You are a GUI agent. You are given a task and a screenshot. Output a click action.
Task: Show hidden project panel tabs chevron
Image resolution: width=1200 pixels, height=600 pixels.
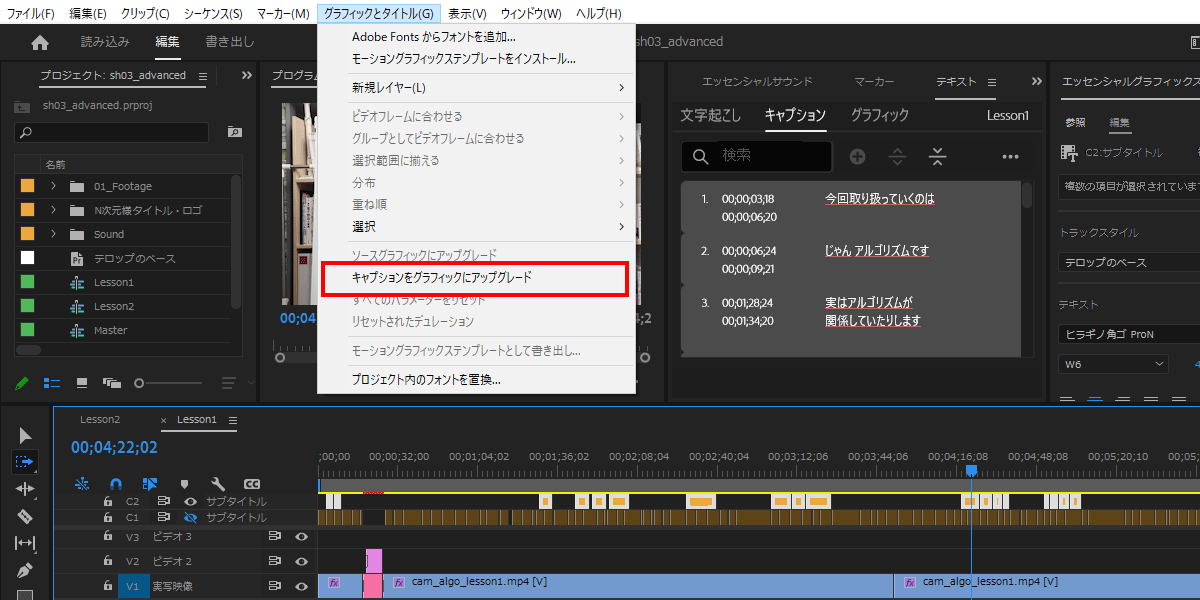tap(247, 75)
